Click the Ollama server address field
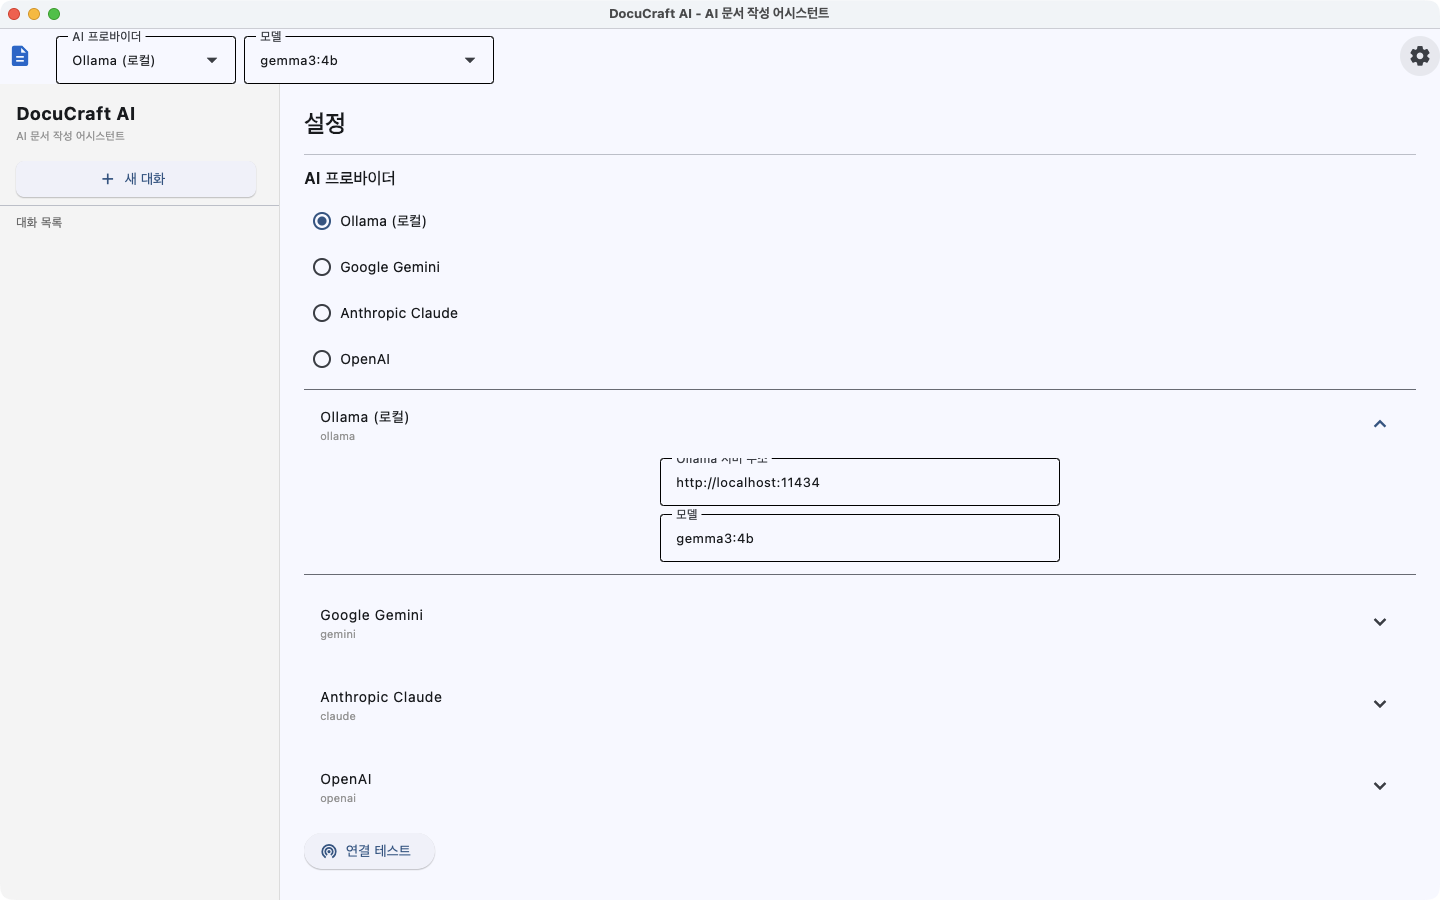 coord(860,482)
